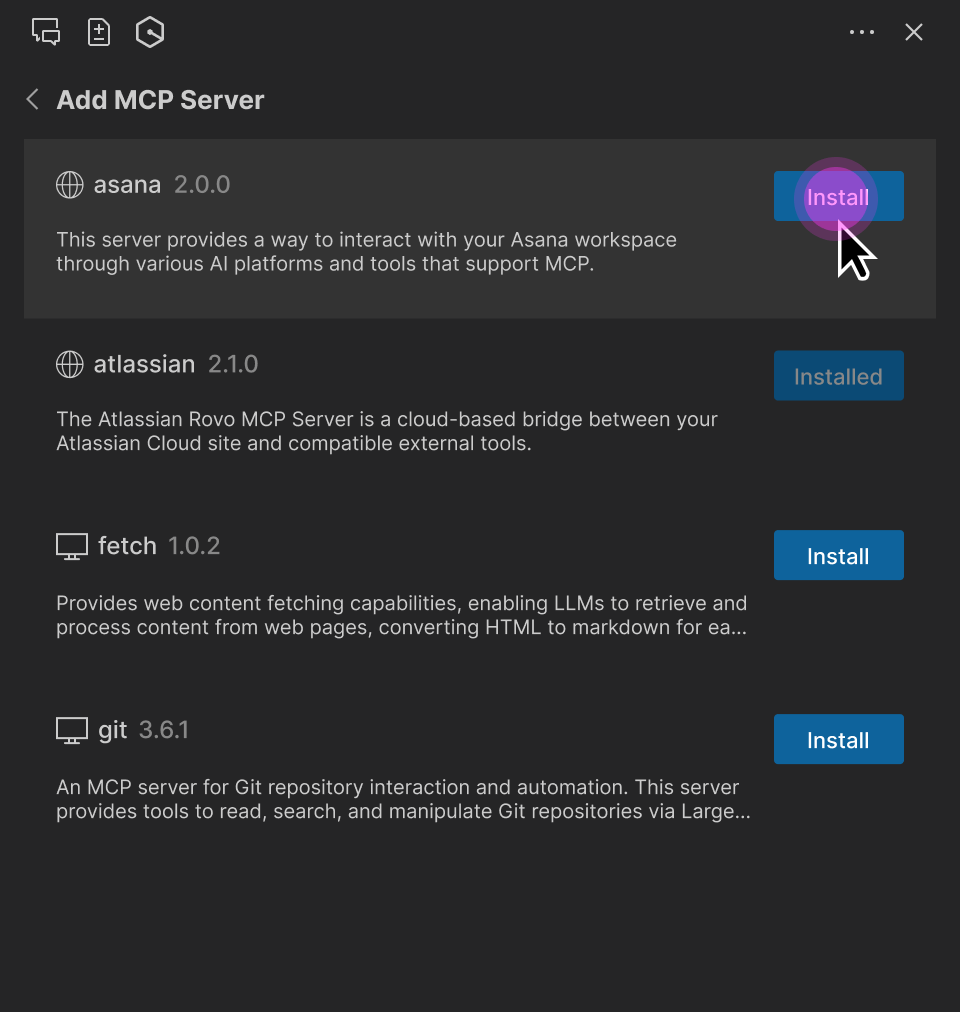The image size is (960, 1012).
Task: Click the monitor icon beside git
Action: pos(70,730)
